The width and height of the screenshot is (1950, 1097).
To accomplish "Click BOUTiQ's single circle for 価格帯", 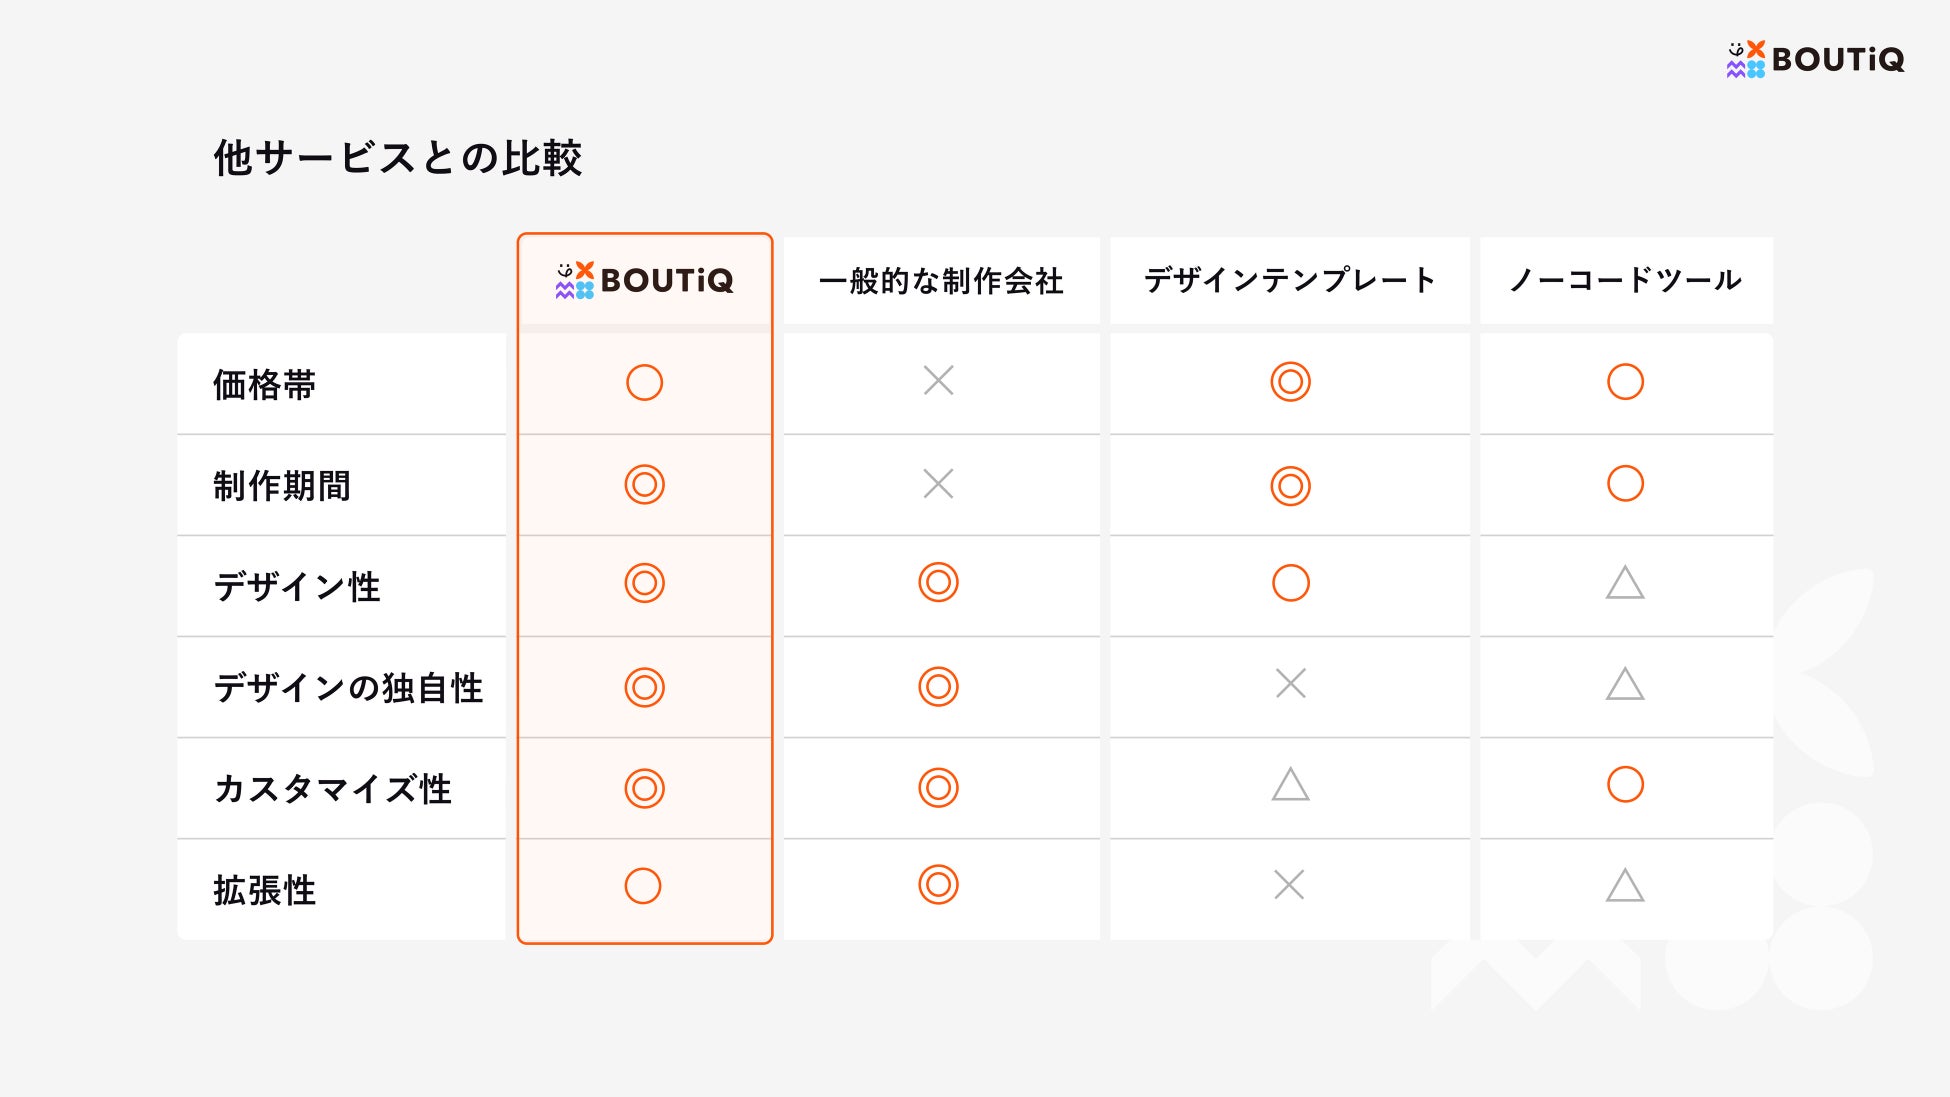I will 644,382.
